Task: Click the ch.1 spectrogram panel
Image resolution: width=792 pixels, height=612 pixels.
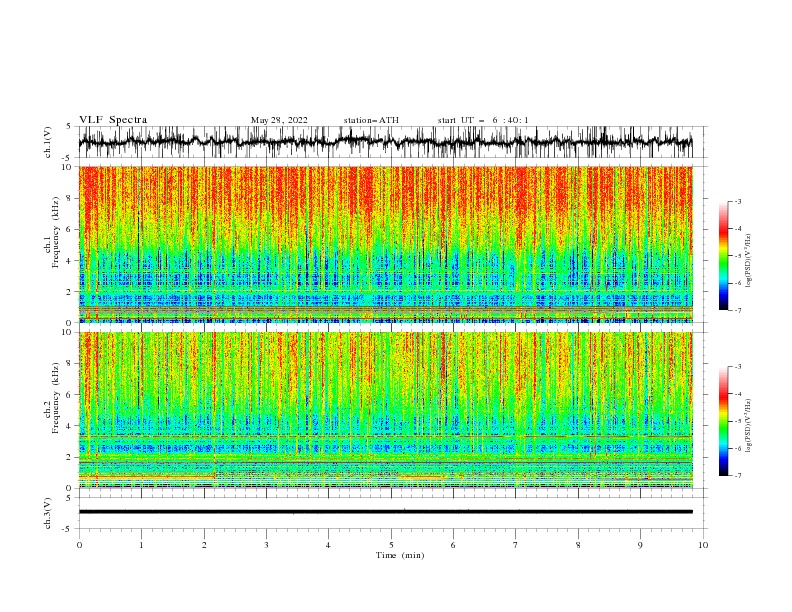Action: pos(386,244)
